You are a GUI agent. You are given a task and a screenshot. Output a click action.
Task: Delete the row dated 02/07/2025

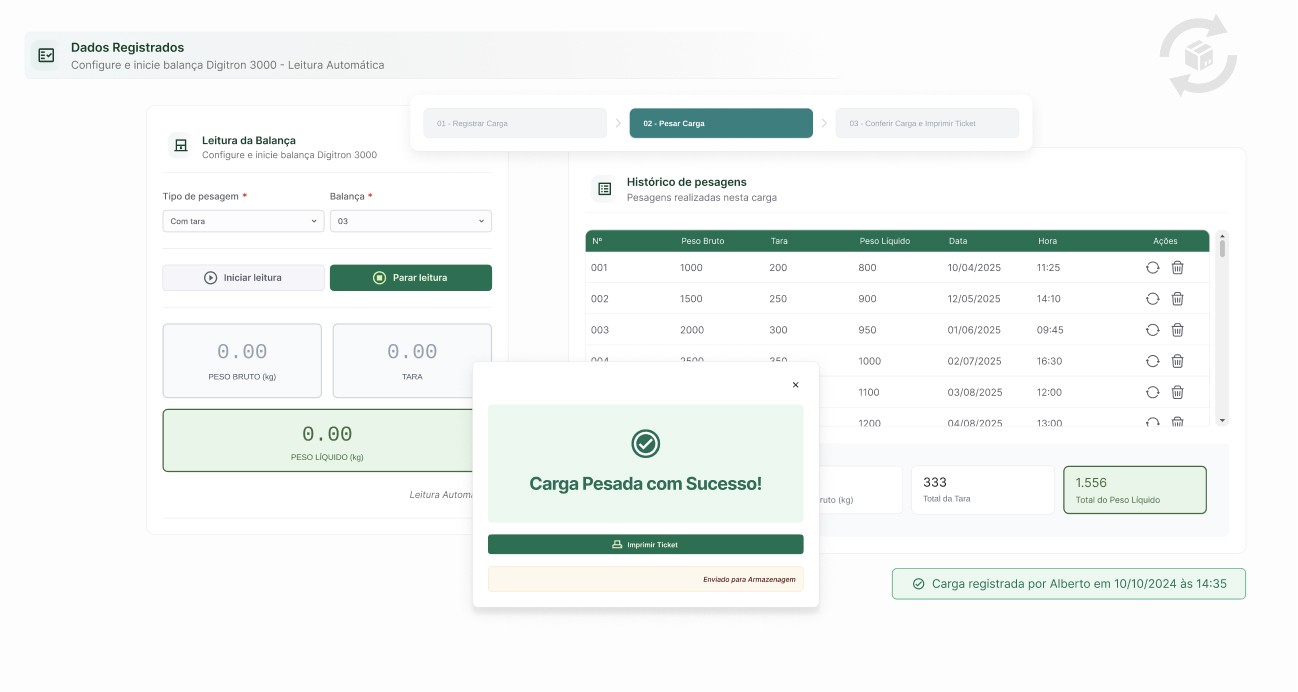pyautogui.click(x=1177, y=361)
